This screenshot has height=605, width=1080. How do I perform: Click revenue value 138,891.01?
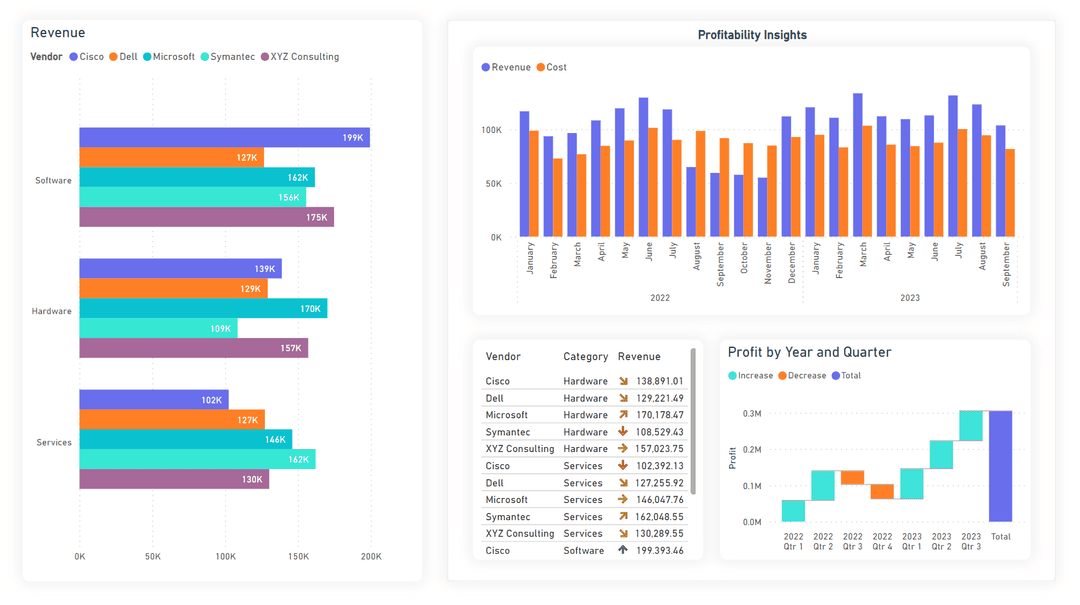pyautogui.click(x=660, y=381)
